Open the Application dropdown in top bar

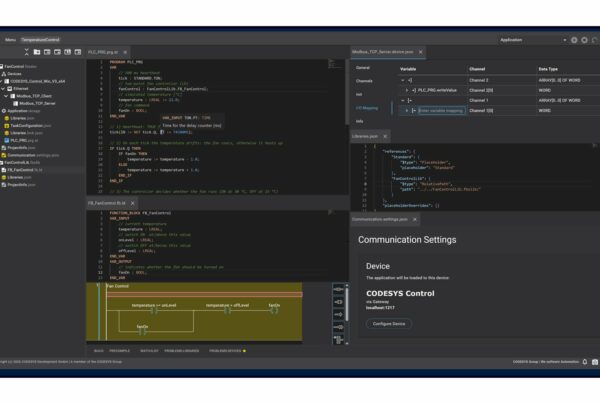(533, 40)
